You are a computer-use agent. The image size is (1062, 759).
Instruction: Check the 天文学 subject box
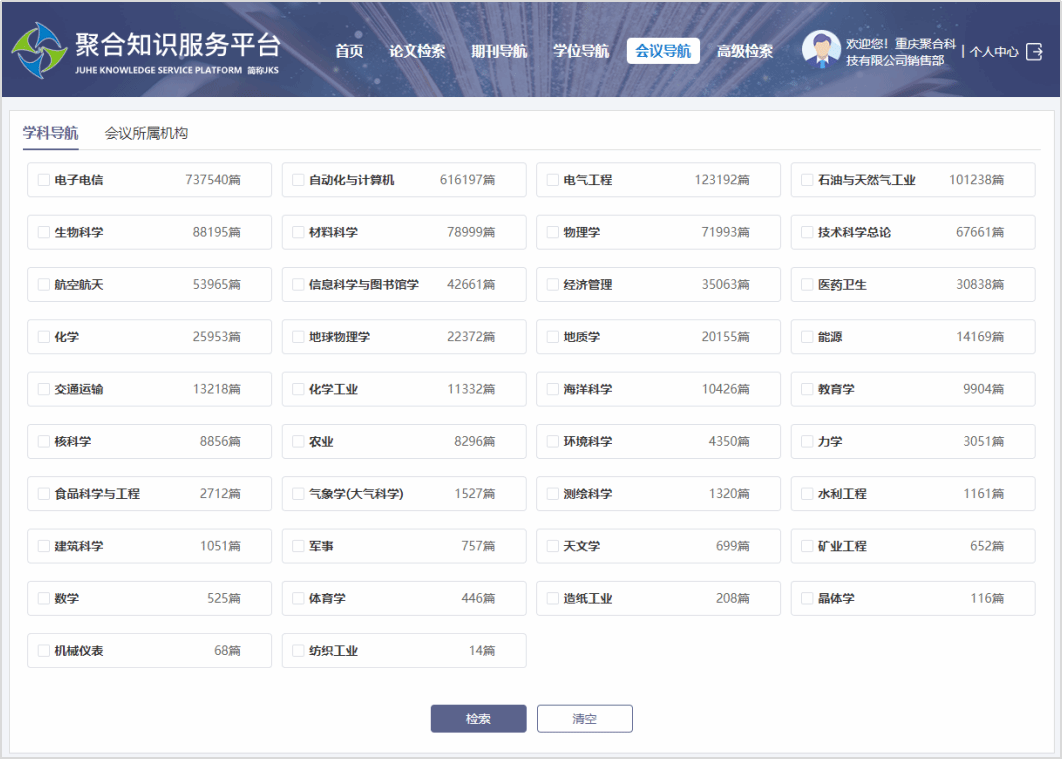(552, 546)
